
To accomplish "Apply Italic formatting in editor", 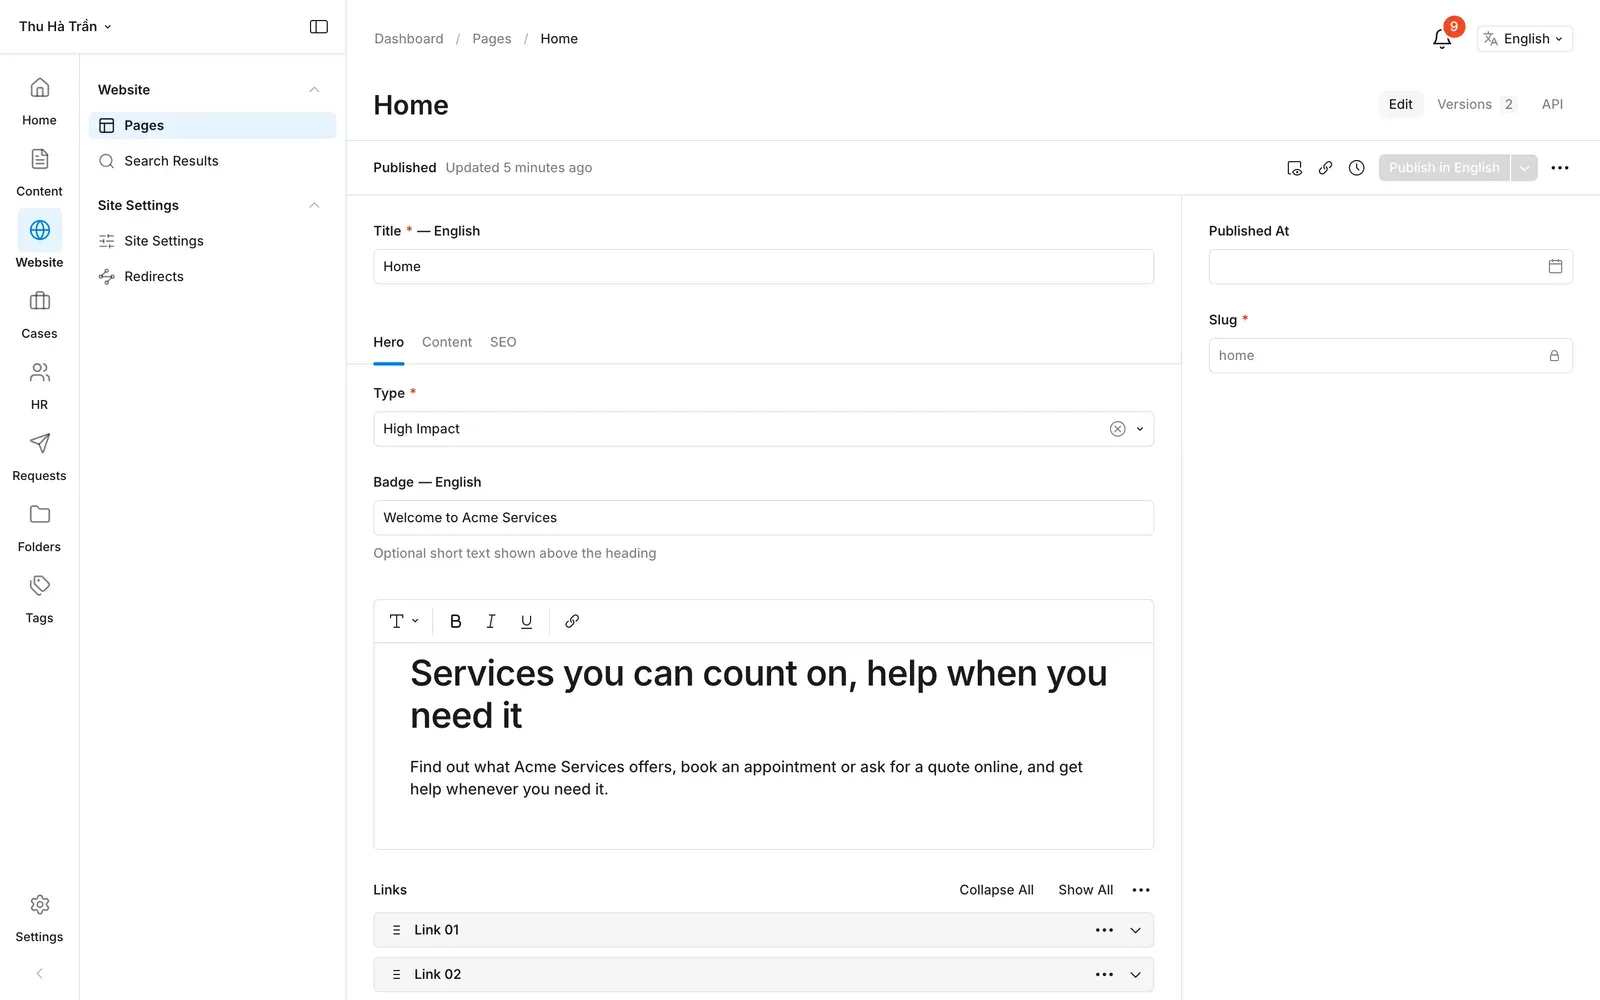I will (491, 621).
